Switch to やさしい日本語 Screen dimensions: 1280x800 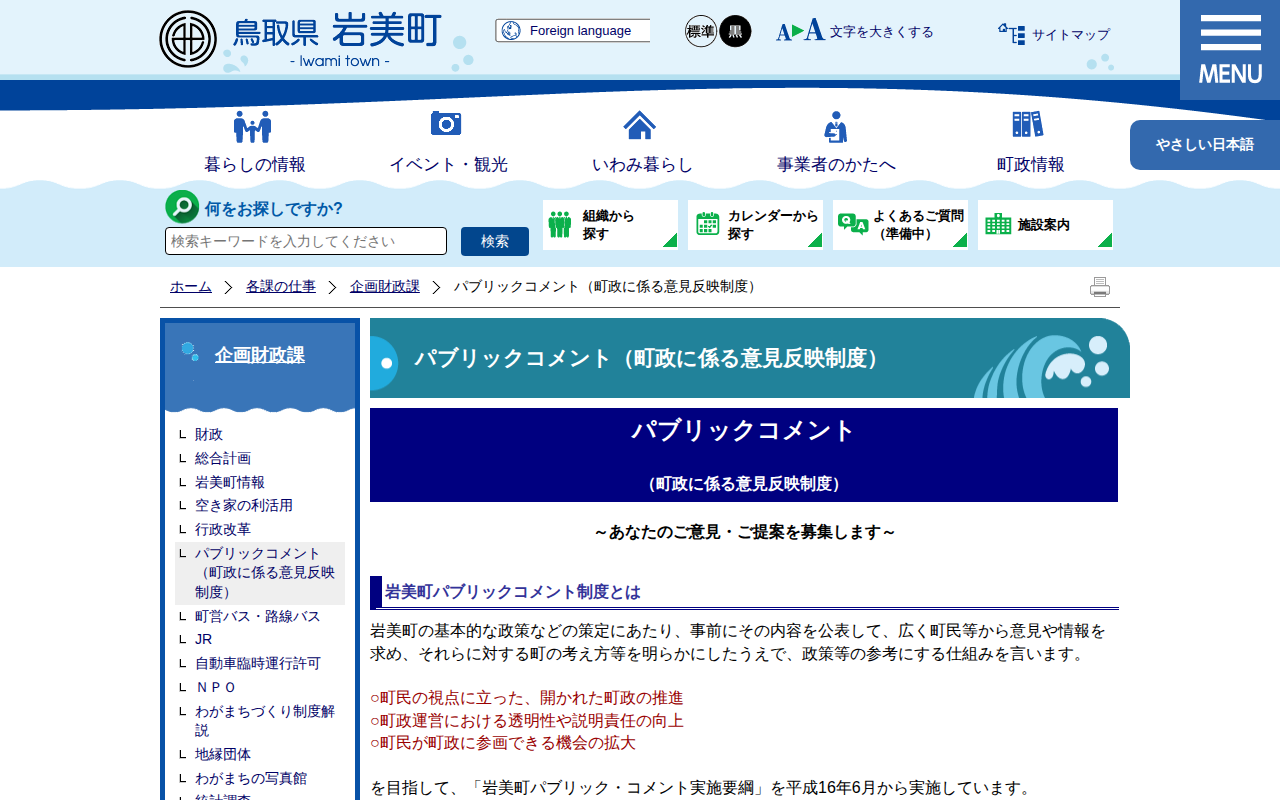(1205, 145)
